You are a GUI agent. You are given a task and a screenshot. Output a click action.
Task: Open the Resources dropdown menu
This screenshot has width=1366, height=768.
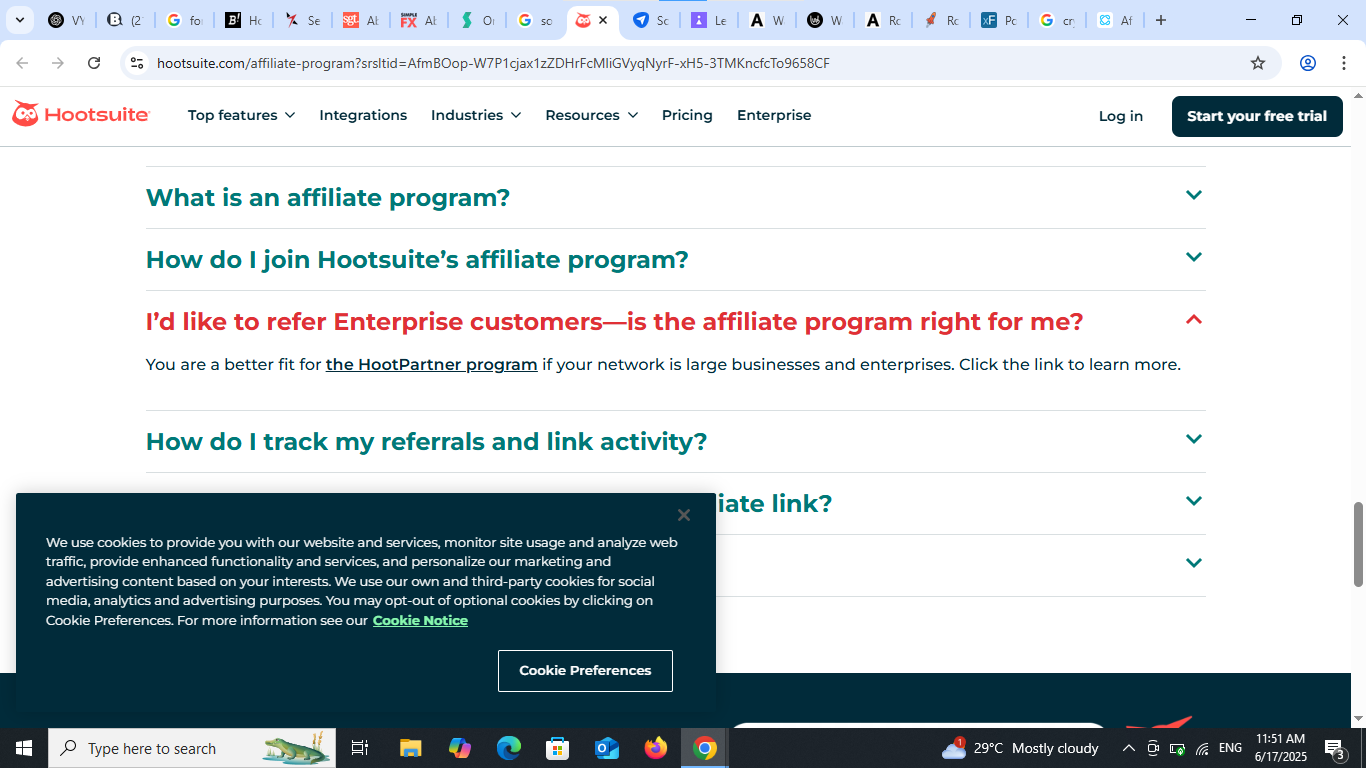tap(591, 115)
